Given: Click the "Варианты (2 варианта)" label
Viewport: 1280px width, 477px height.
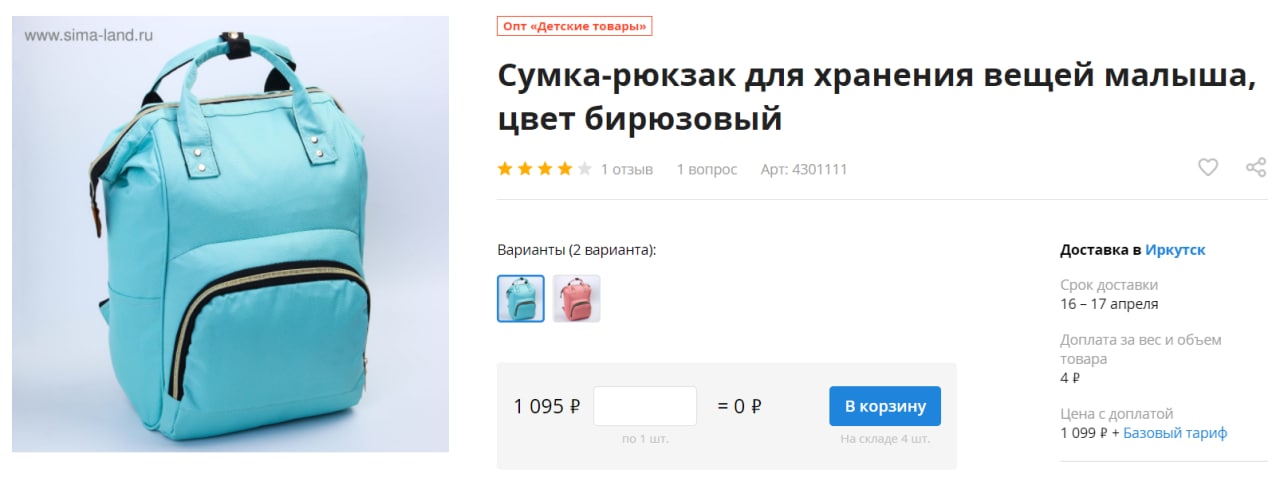Looking at the screenshot, I should click(577, 250).
